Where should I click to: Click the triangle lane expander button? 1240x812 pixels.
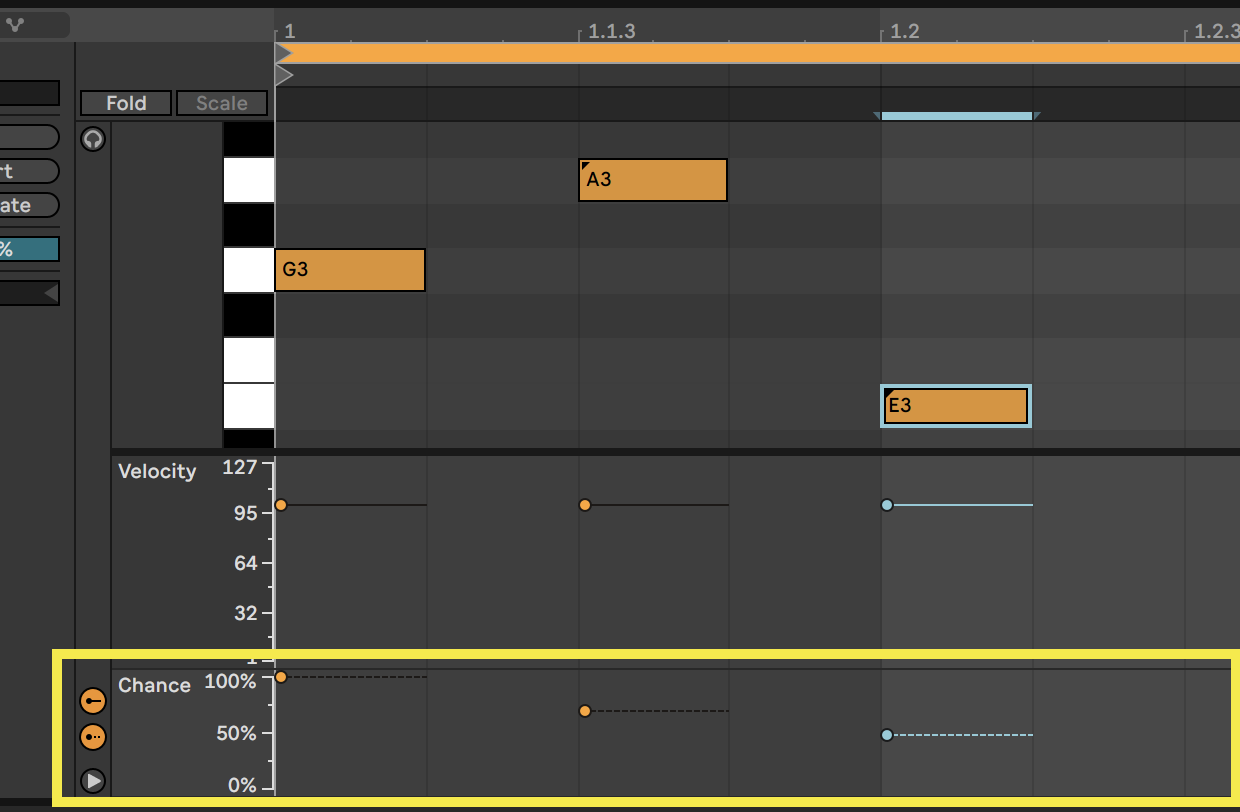coord(93,780)
